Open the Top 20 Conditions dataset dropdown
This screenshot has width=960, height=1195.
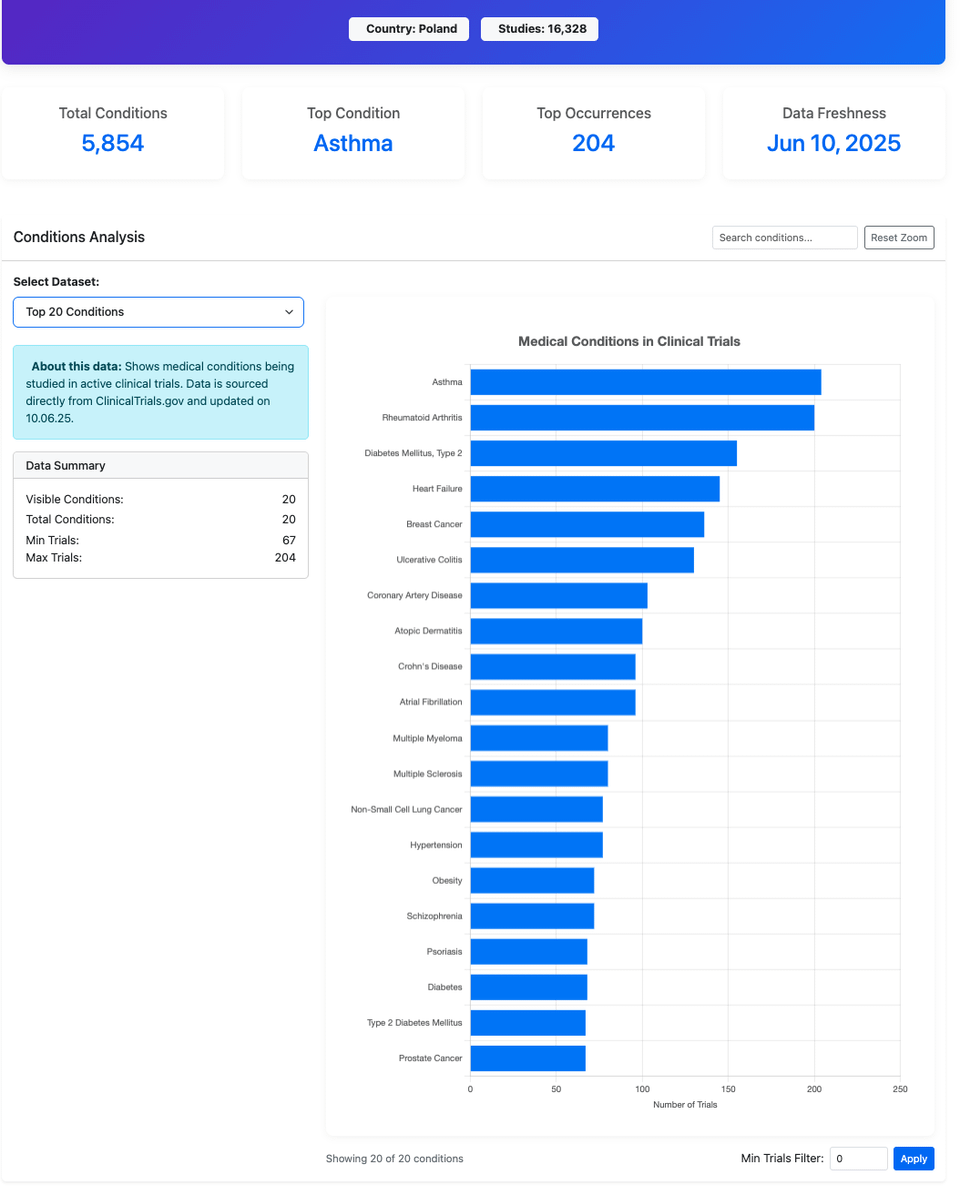(x=158, y=312)
